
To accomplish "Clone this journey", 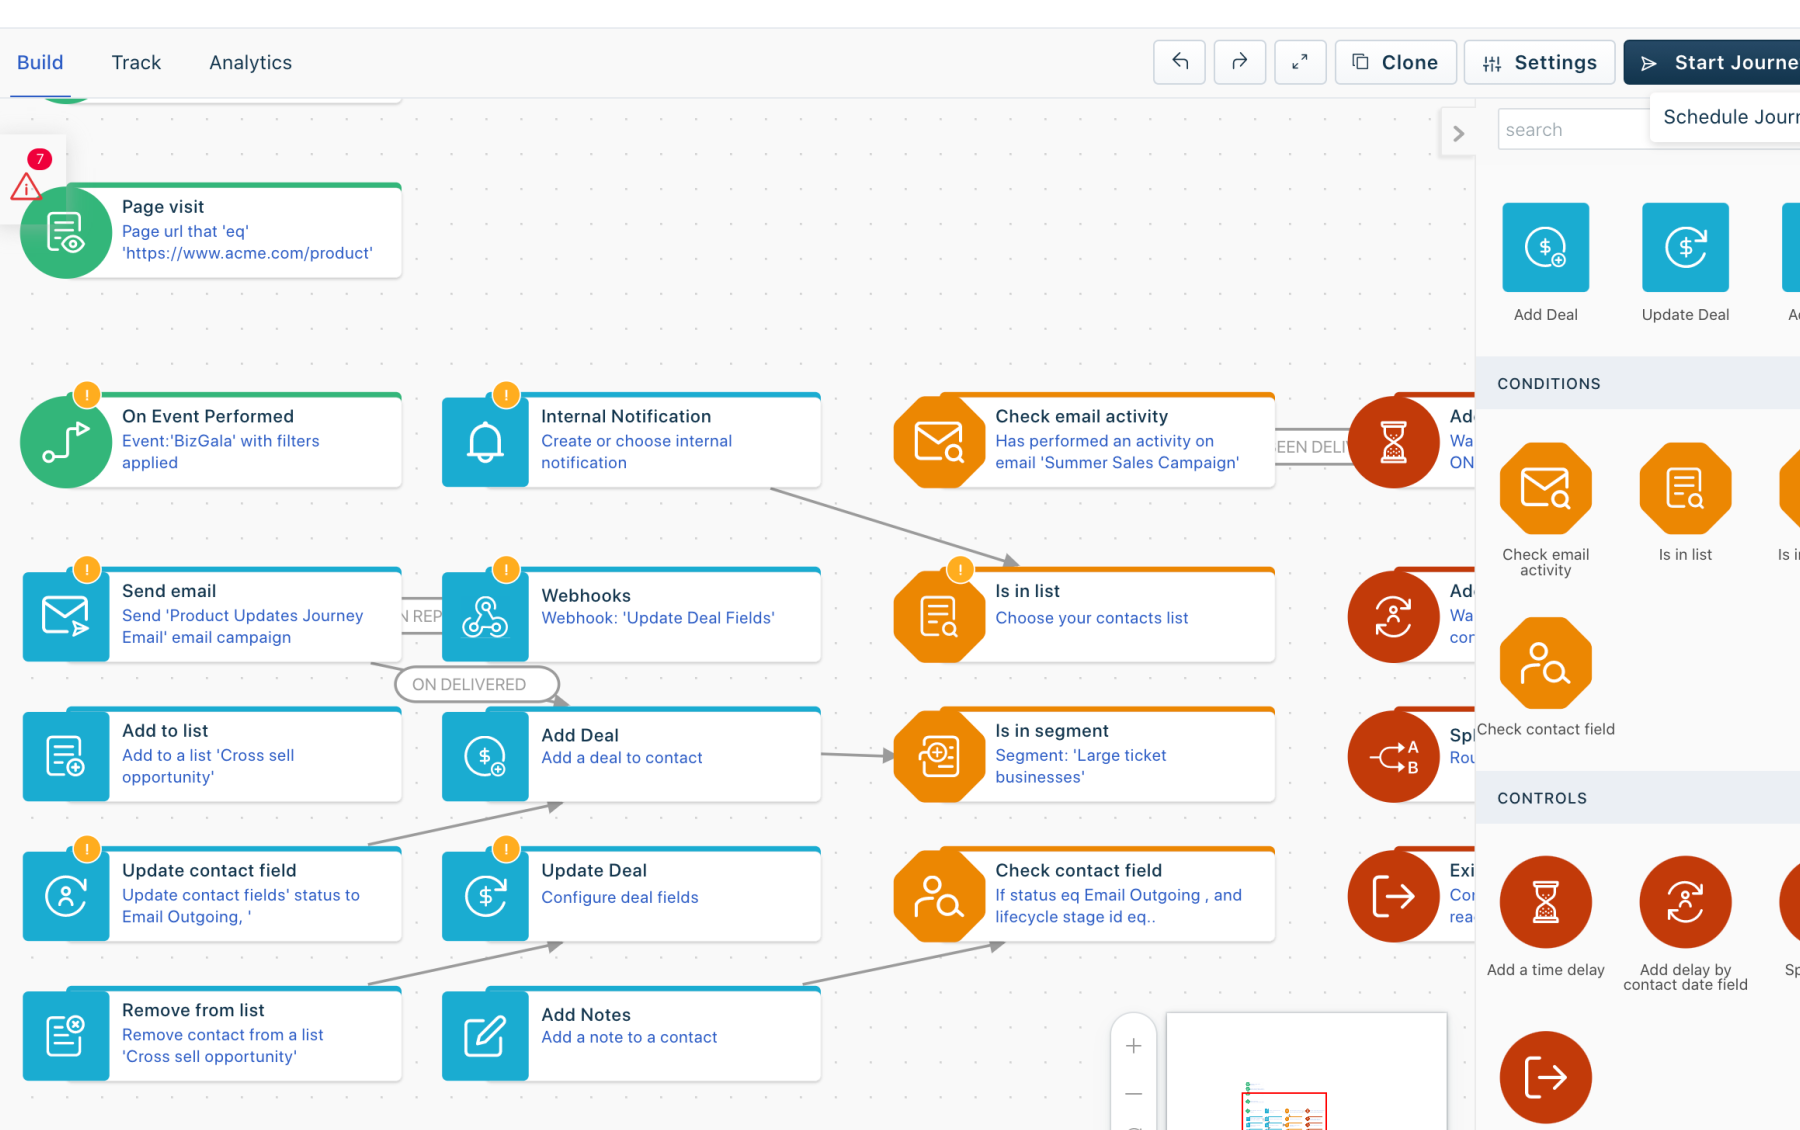I will click(1395, 62).
